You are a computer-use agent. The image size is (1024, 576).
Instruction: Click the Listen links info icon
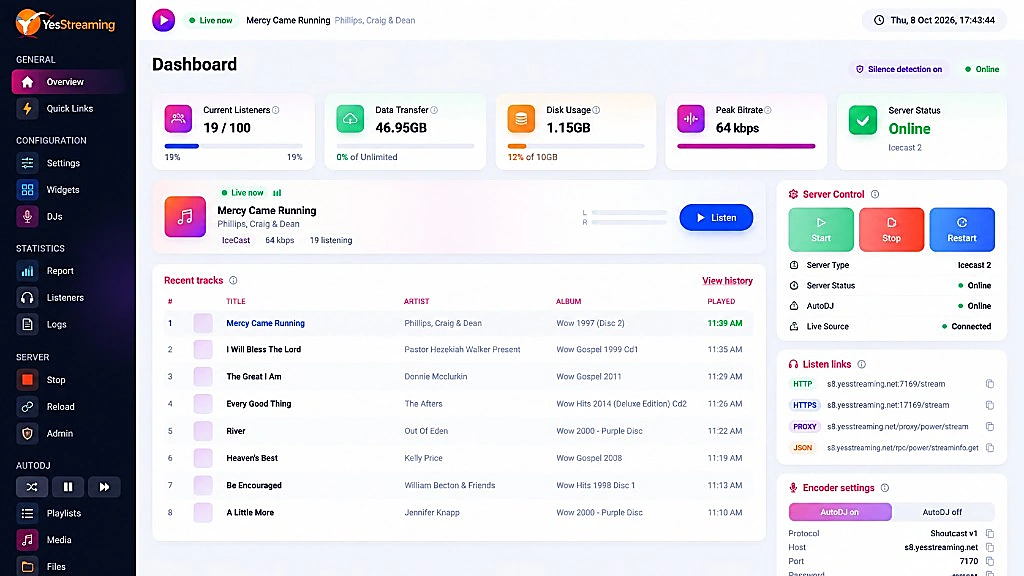click(x=861, y=364)
